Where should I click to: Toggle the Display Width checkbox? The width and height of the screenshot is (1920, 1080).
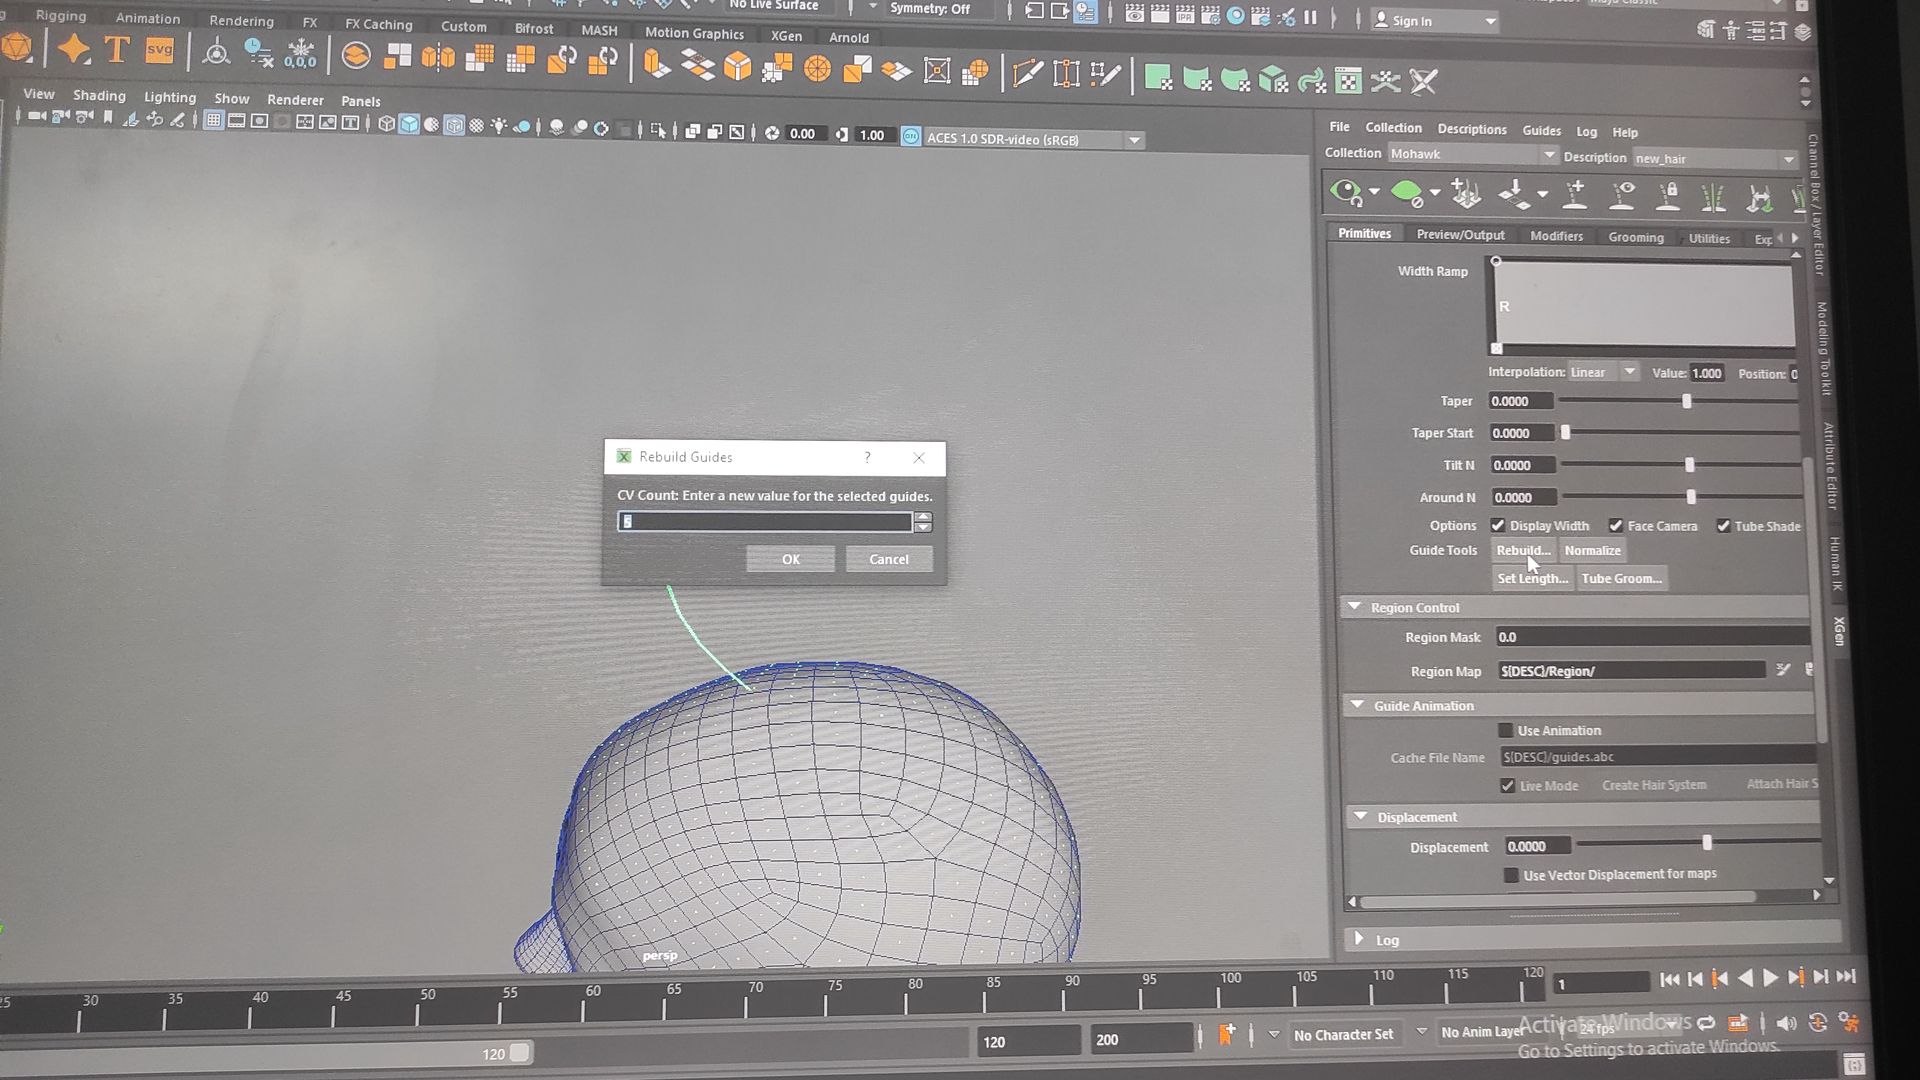click(x=1498, y=526)
